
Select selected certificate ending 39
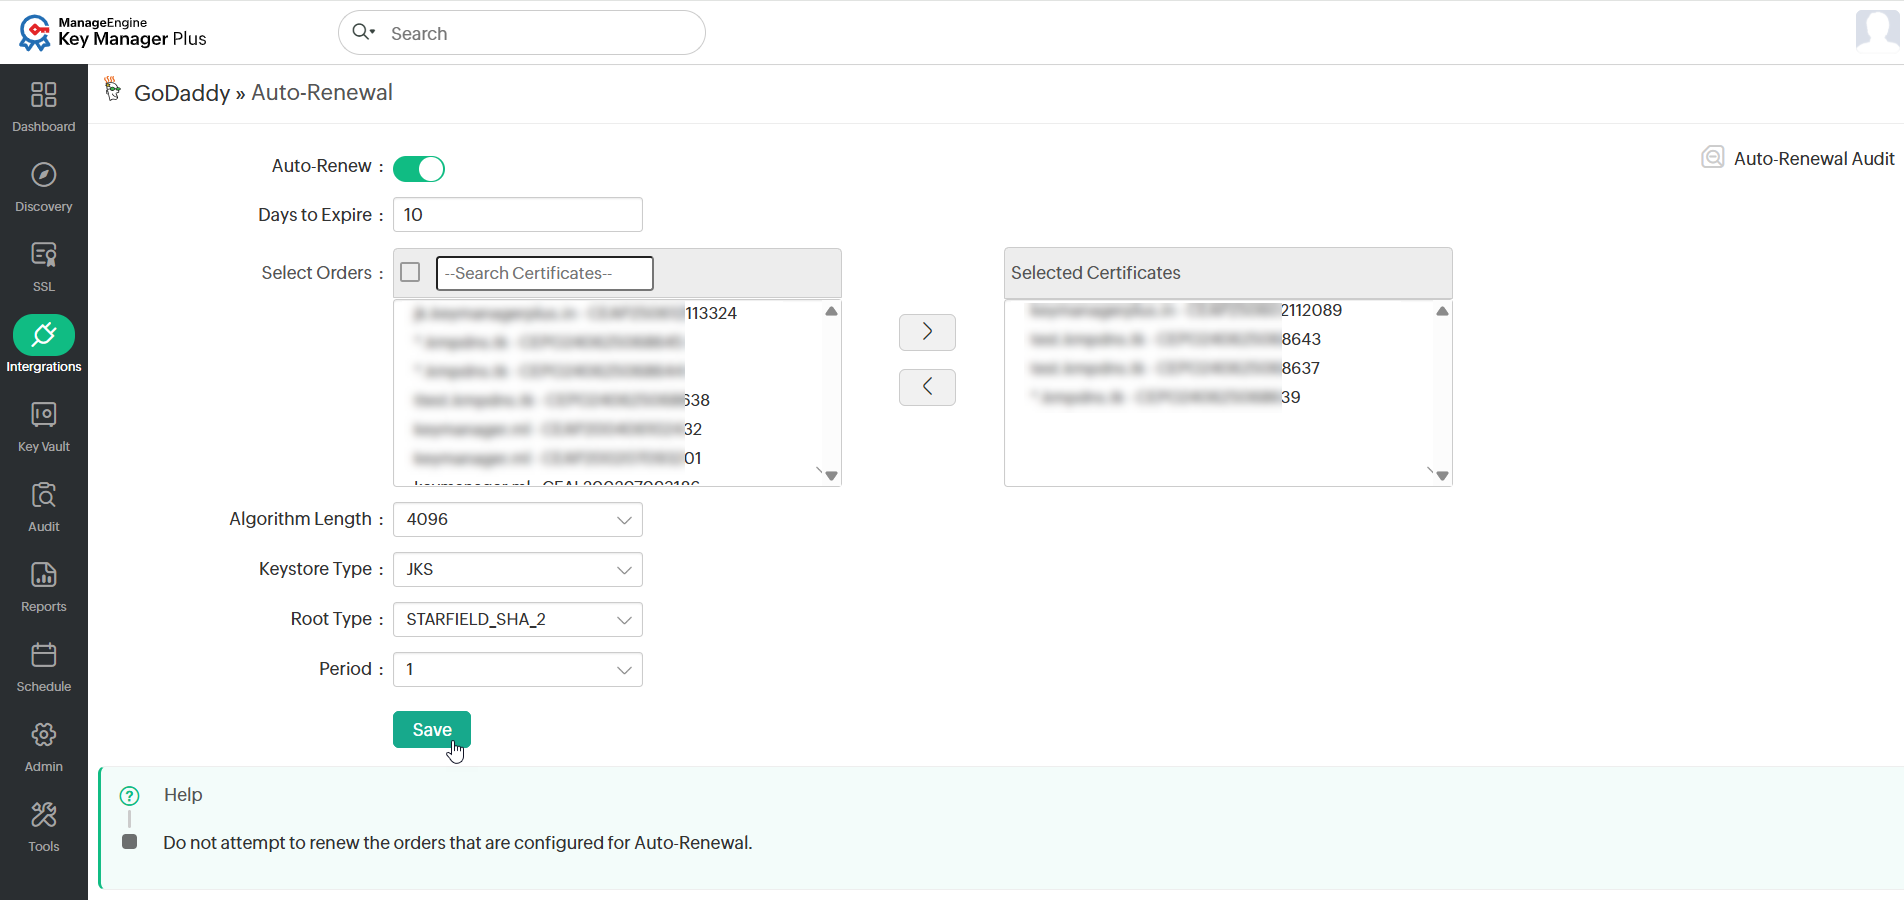click(1165, 398)
